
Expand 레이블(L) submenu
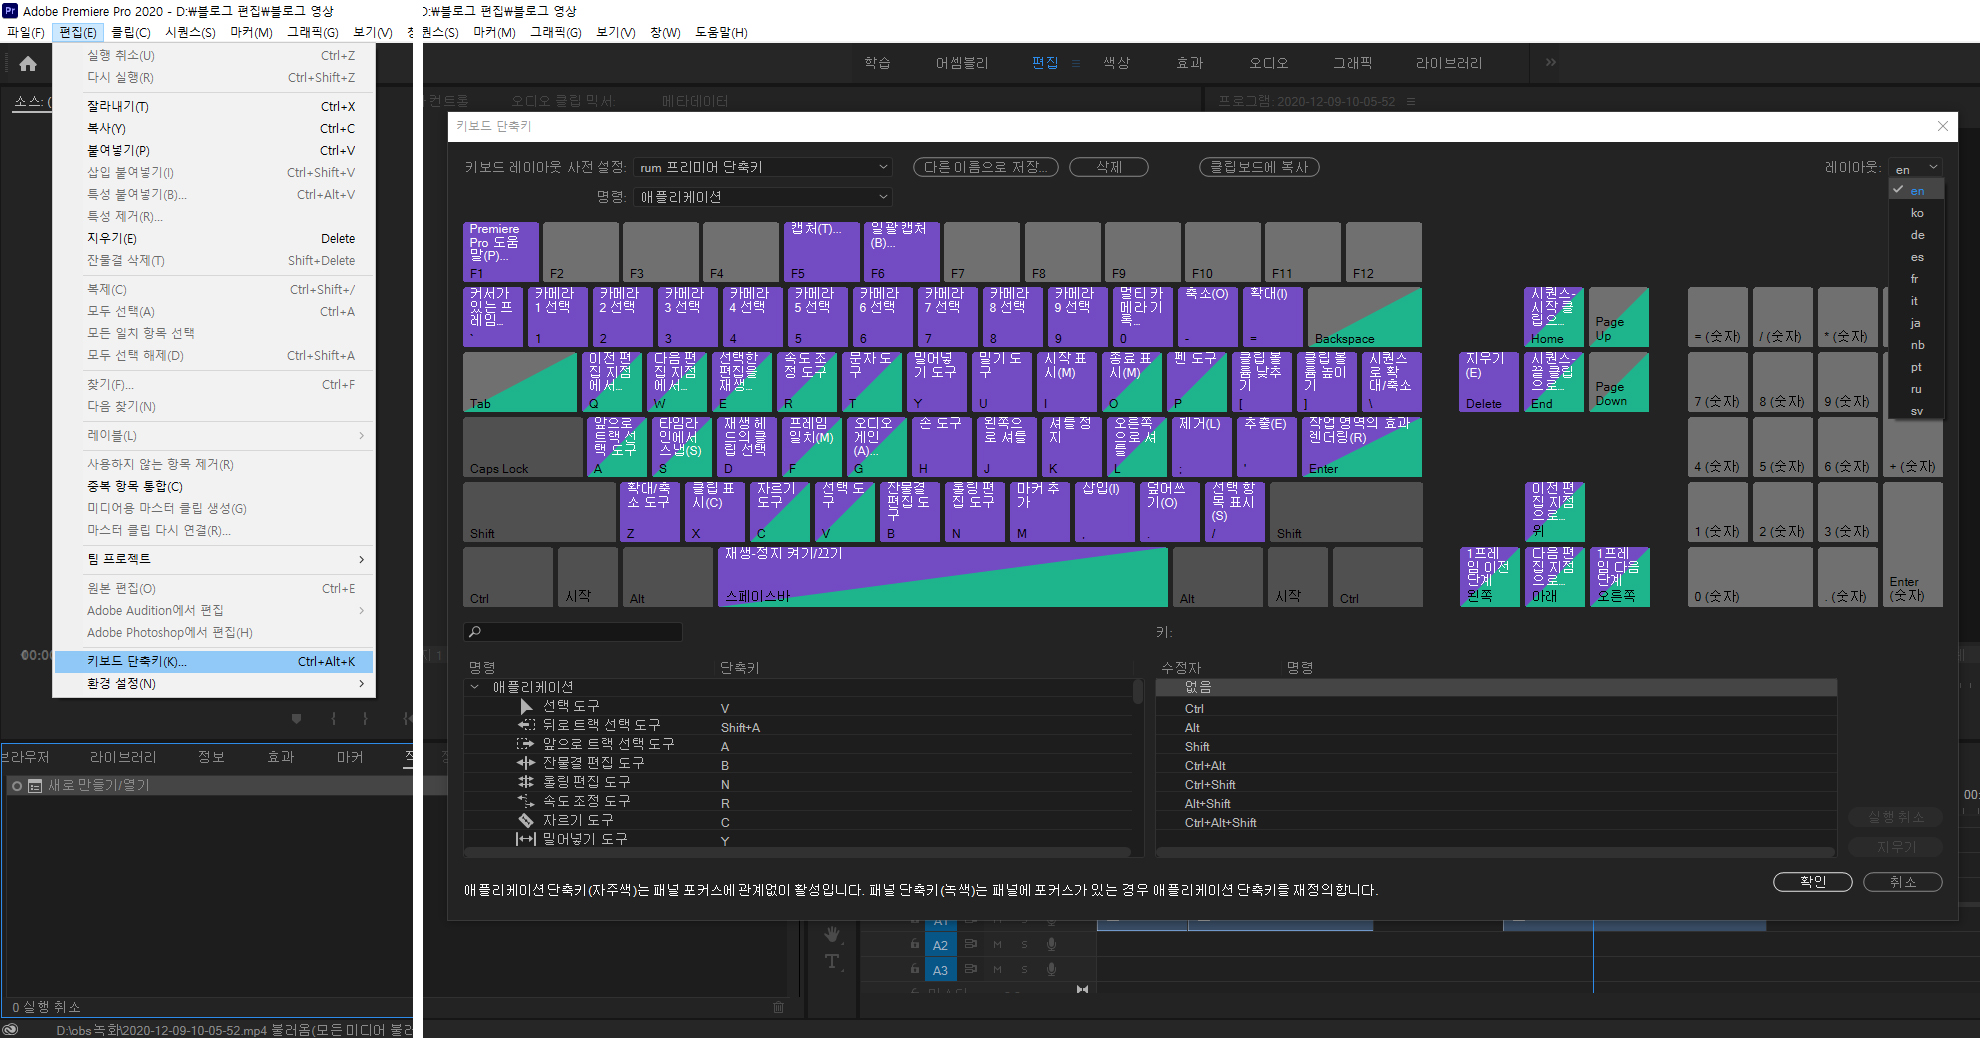214,435
